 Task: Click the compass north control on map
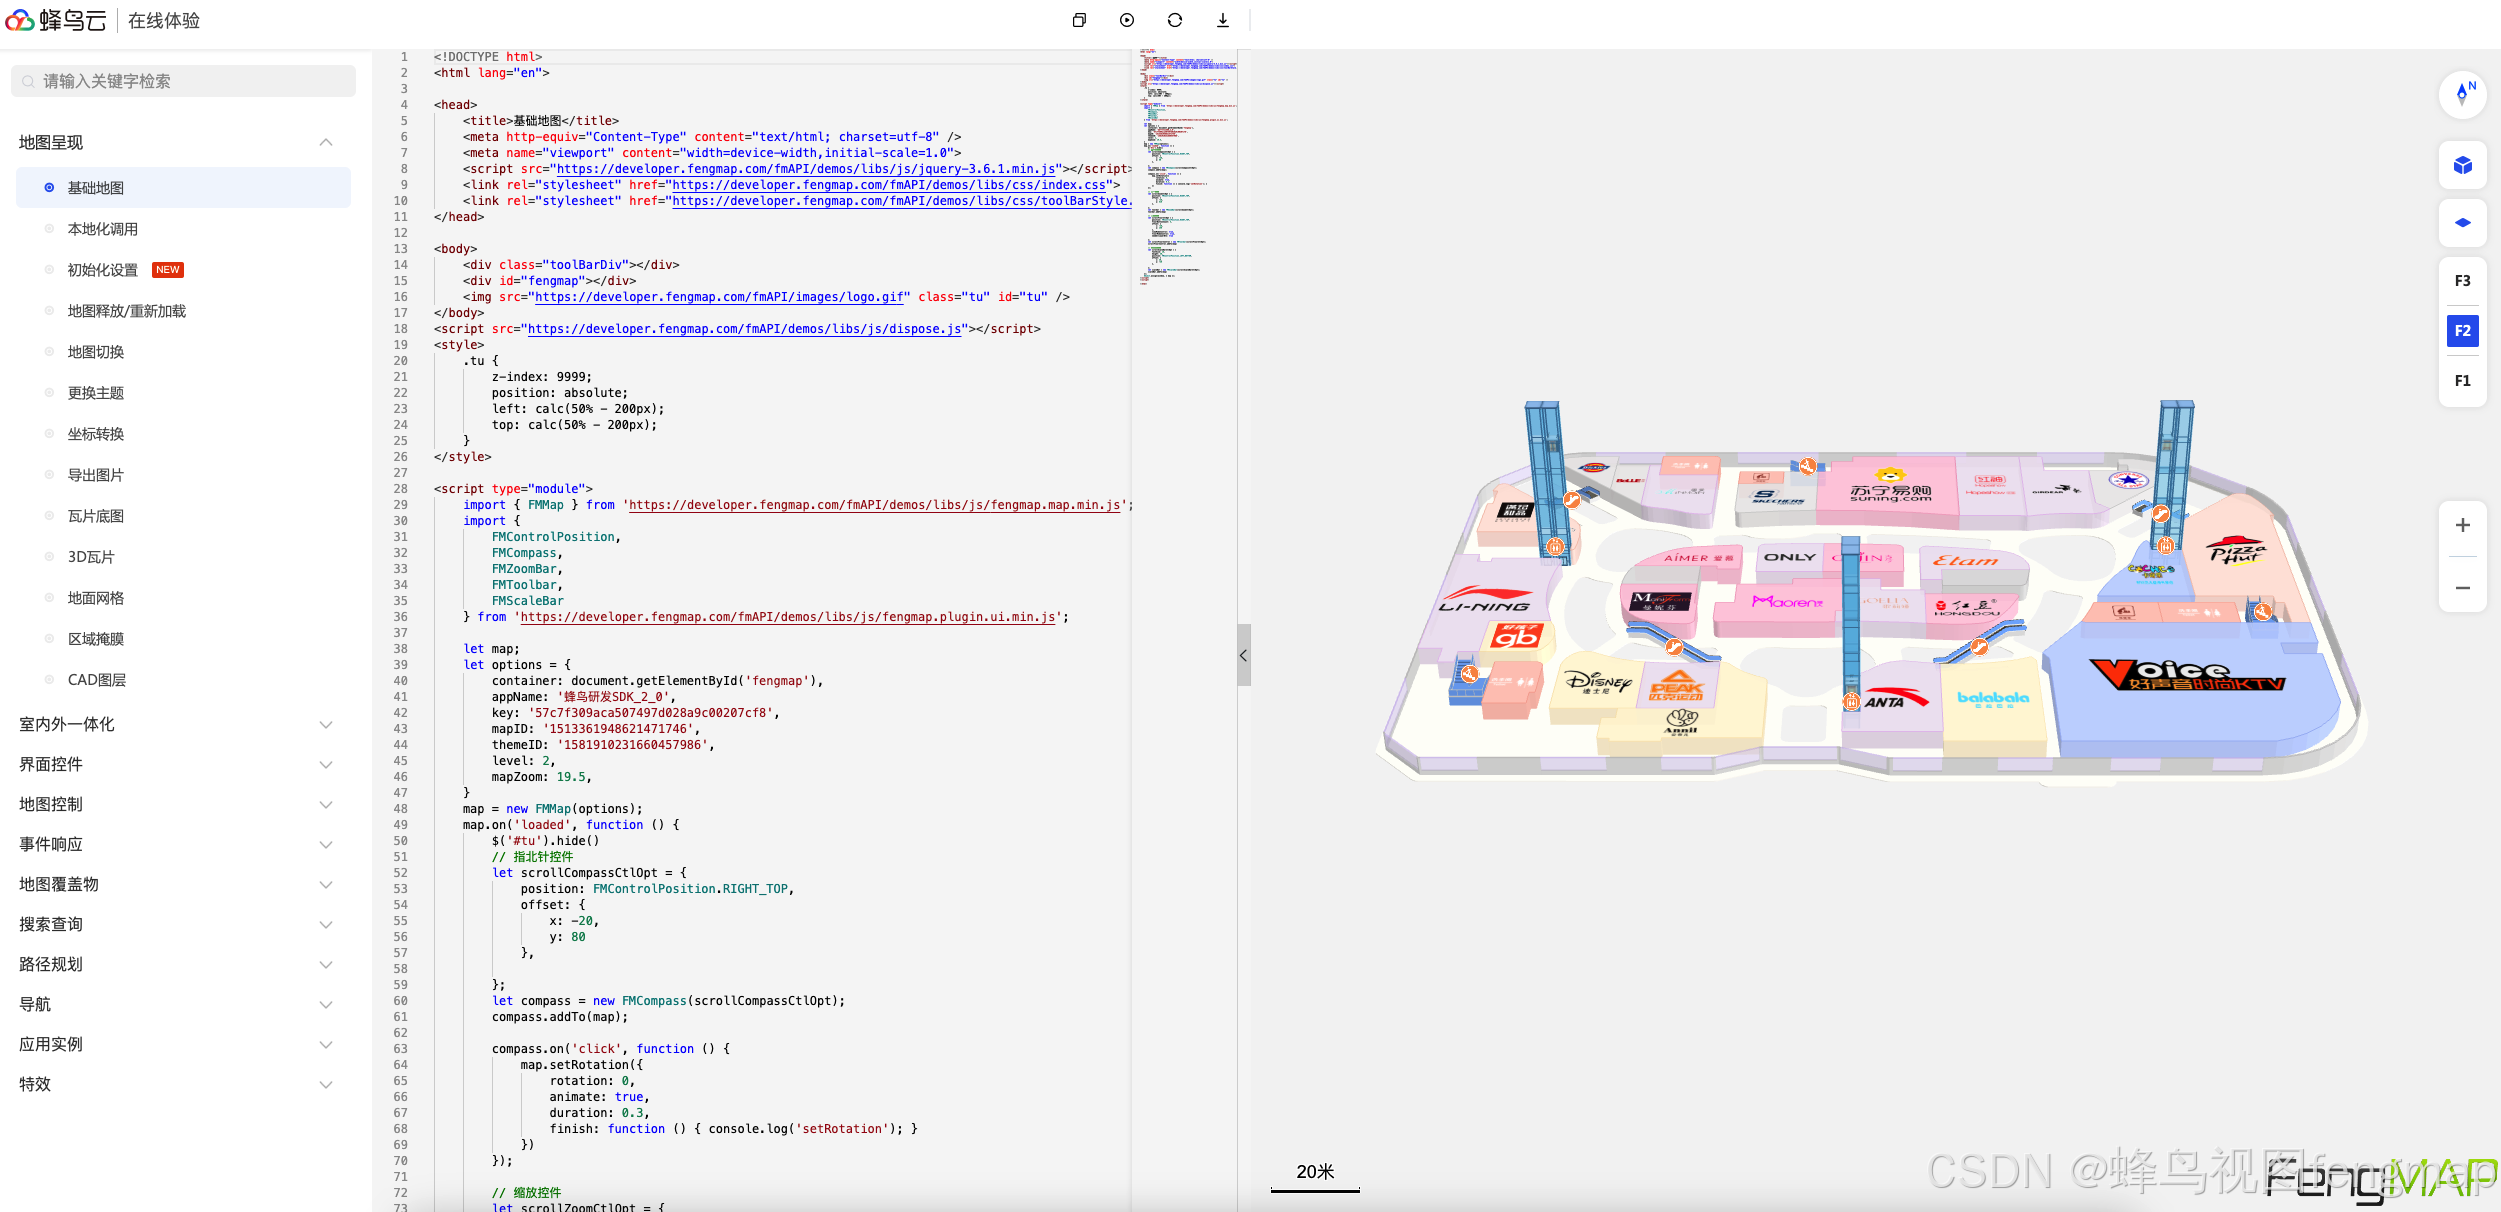tap(2462, 95)
